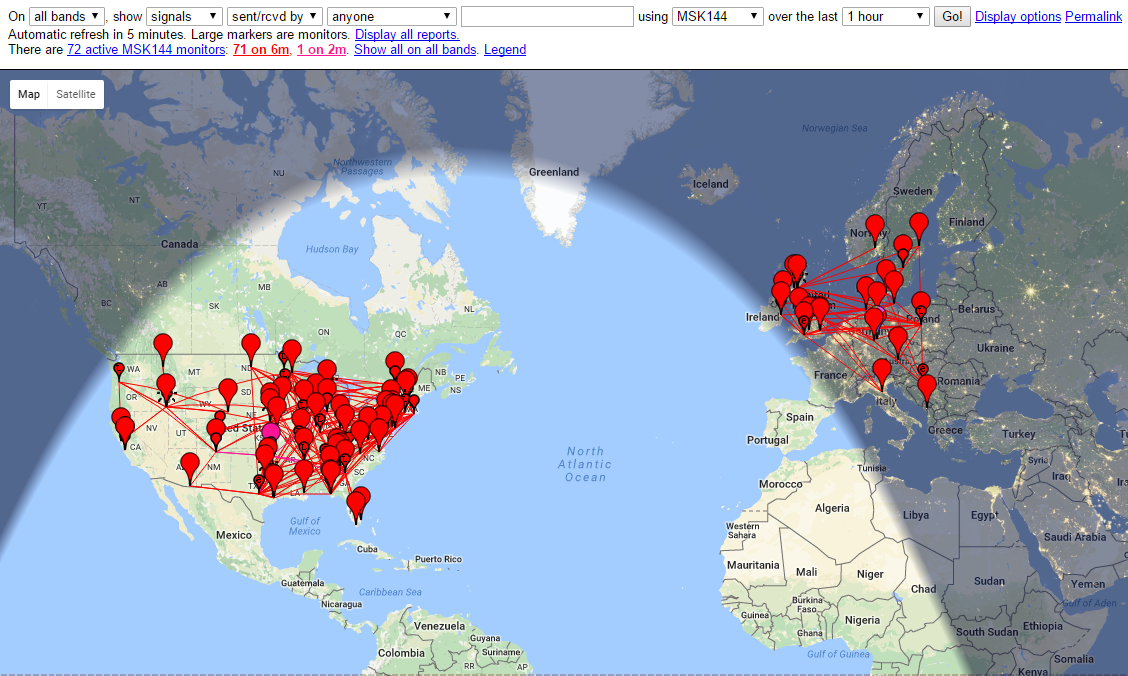1128x676 pixels.
Task: Expand the 'signals' show dropdown
Action: (x=184, y=17)
